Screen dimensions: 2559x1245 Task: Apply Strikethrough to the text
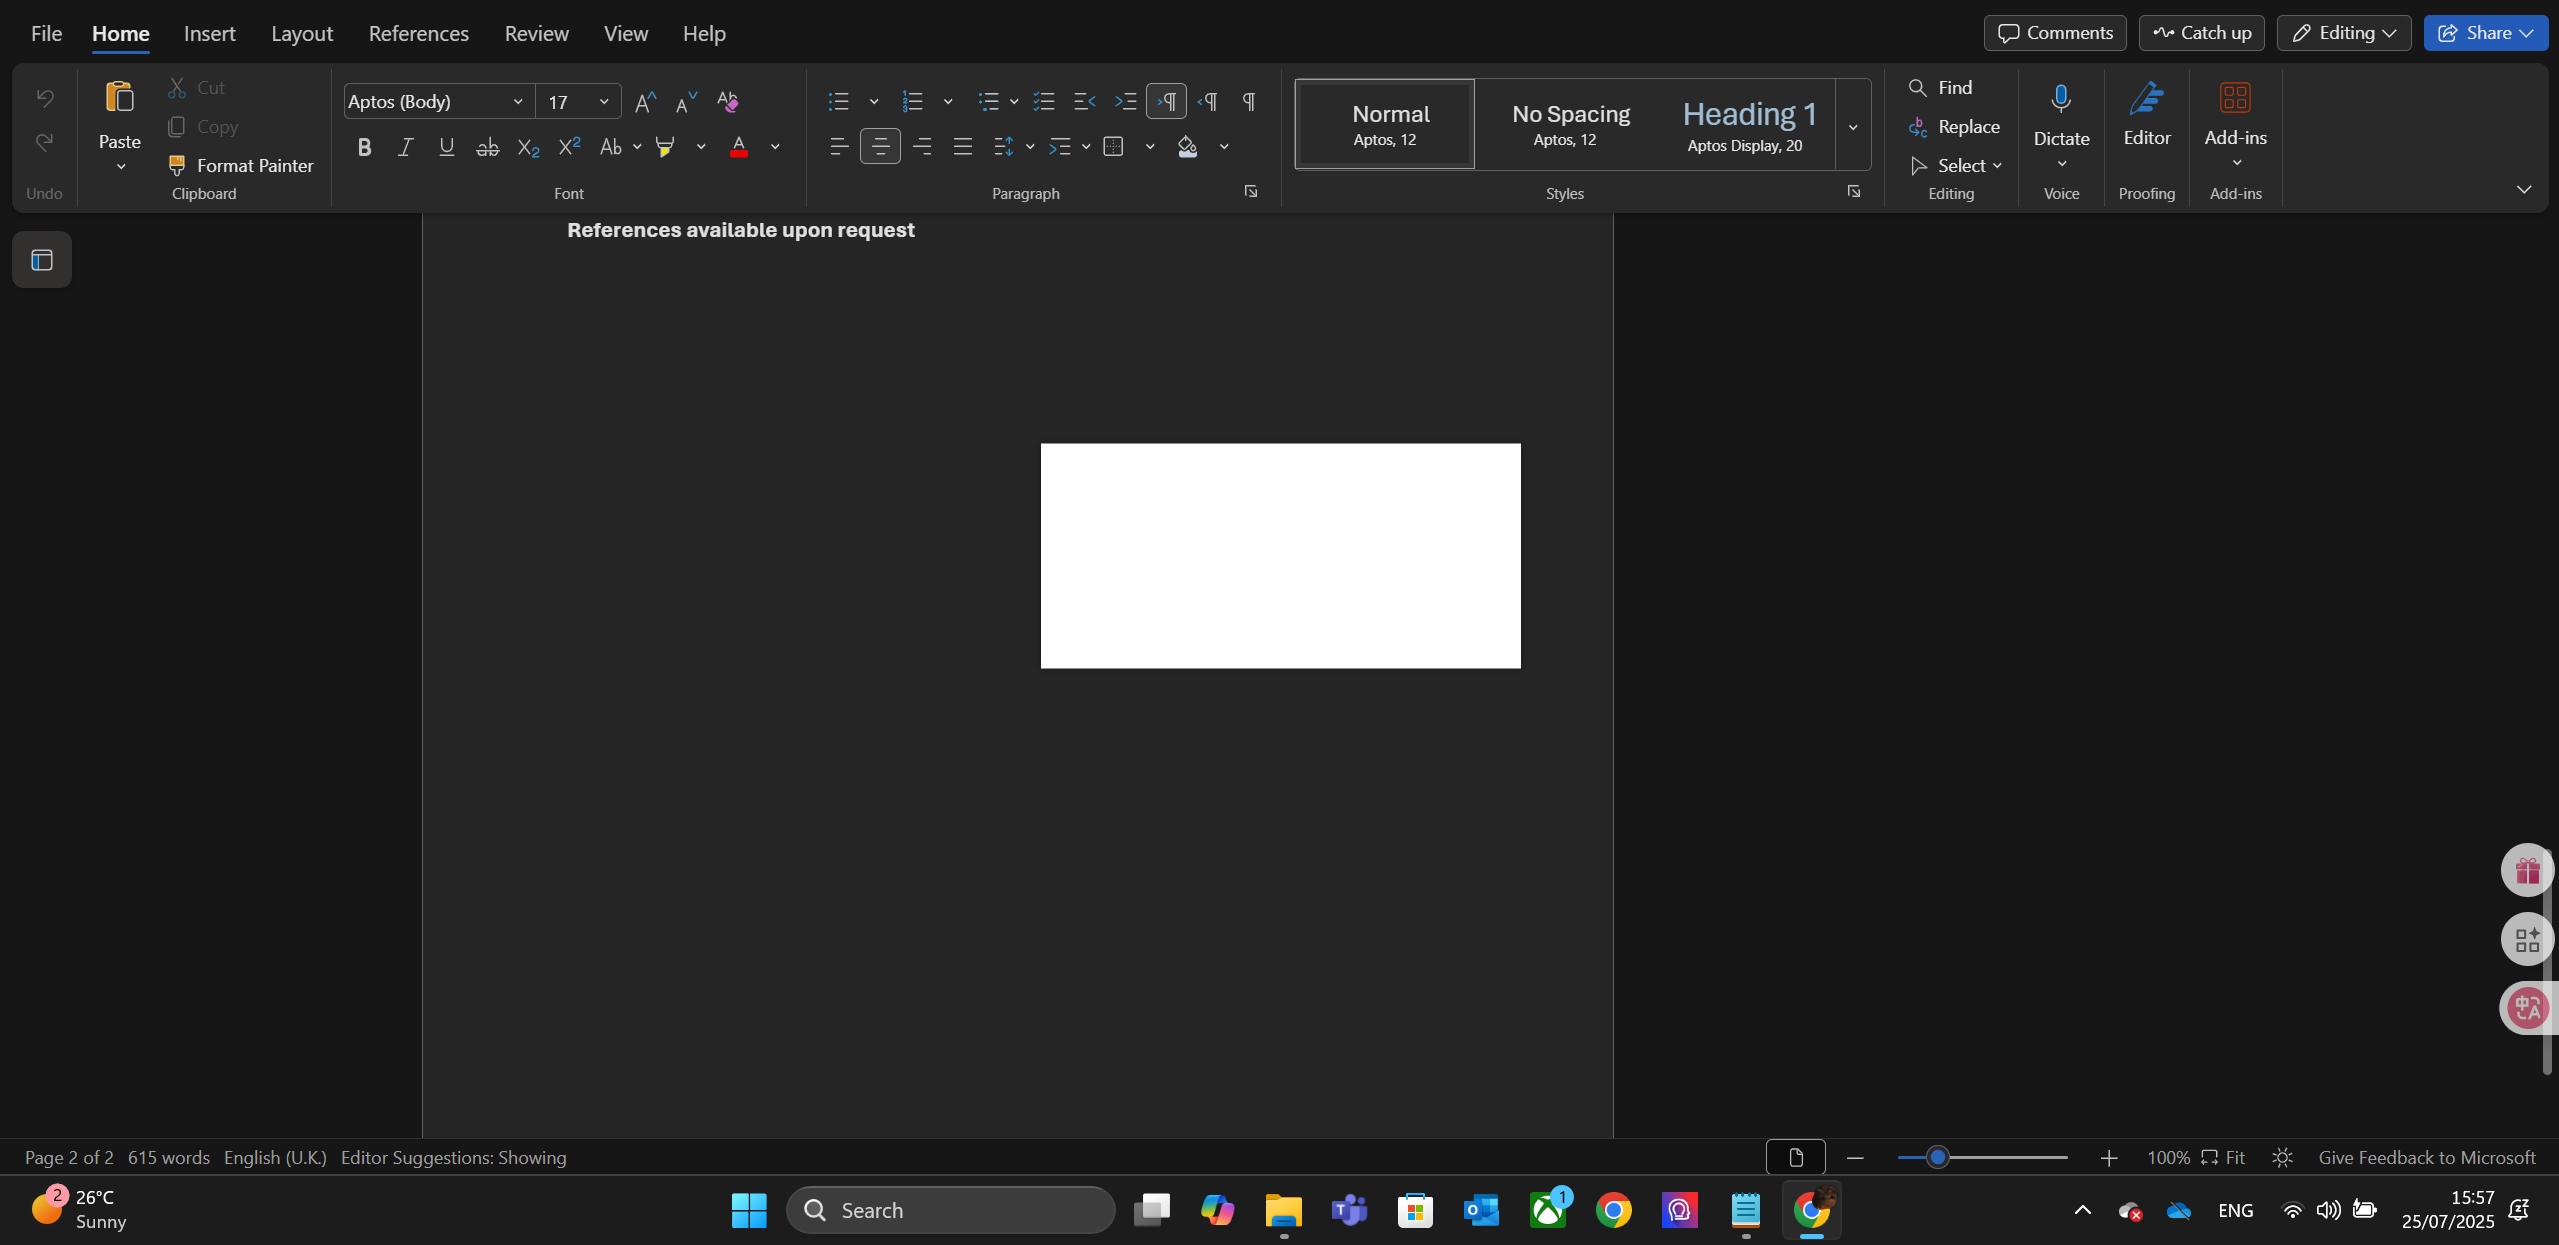[x=487, y=146]
